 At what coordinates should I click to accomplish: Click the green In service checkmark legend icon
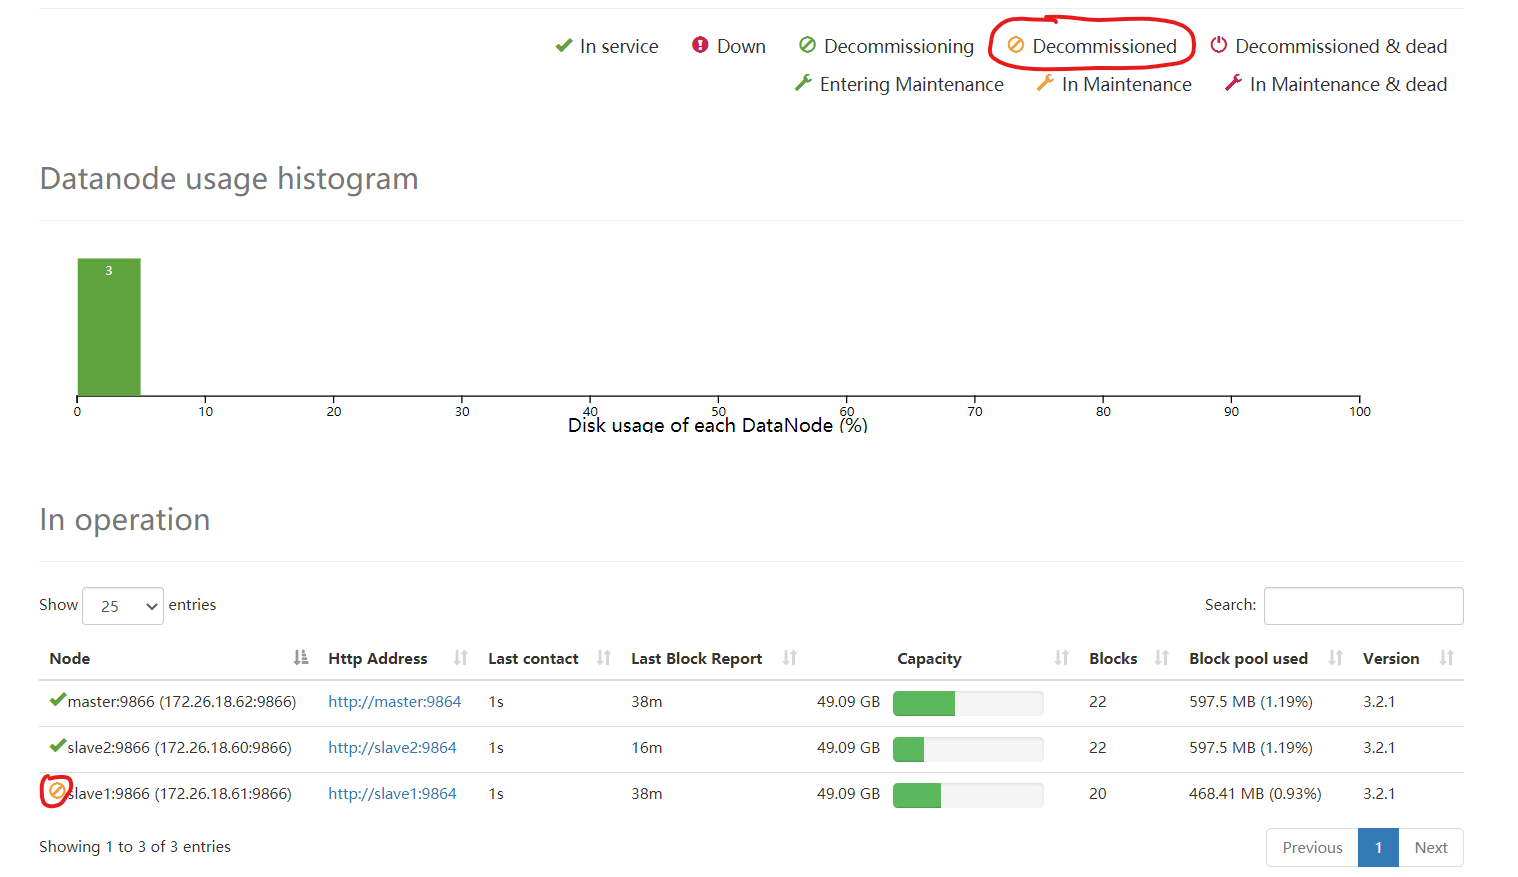(563, 46)
